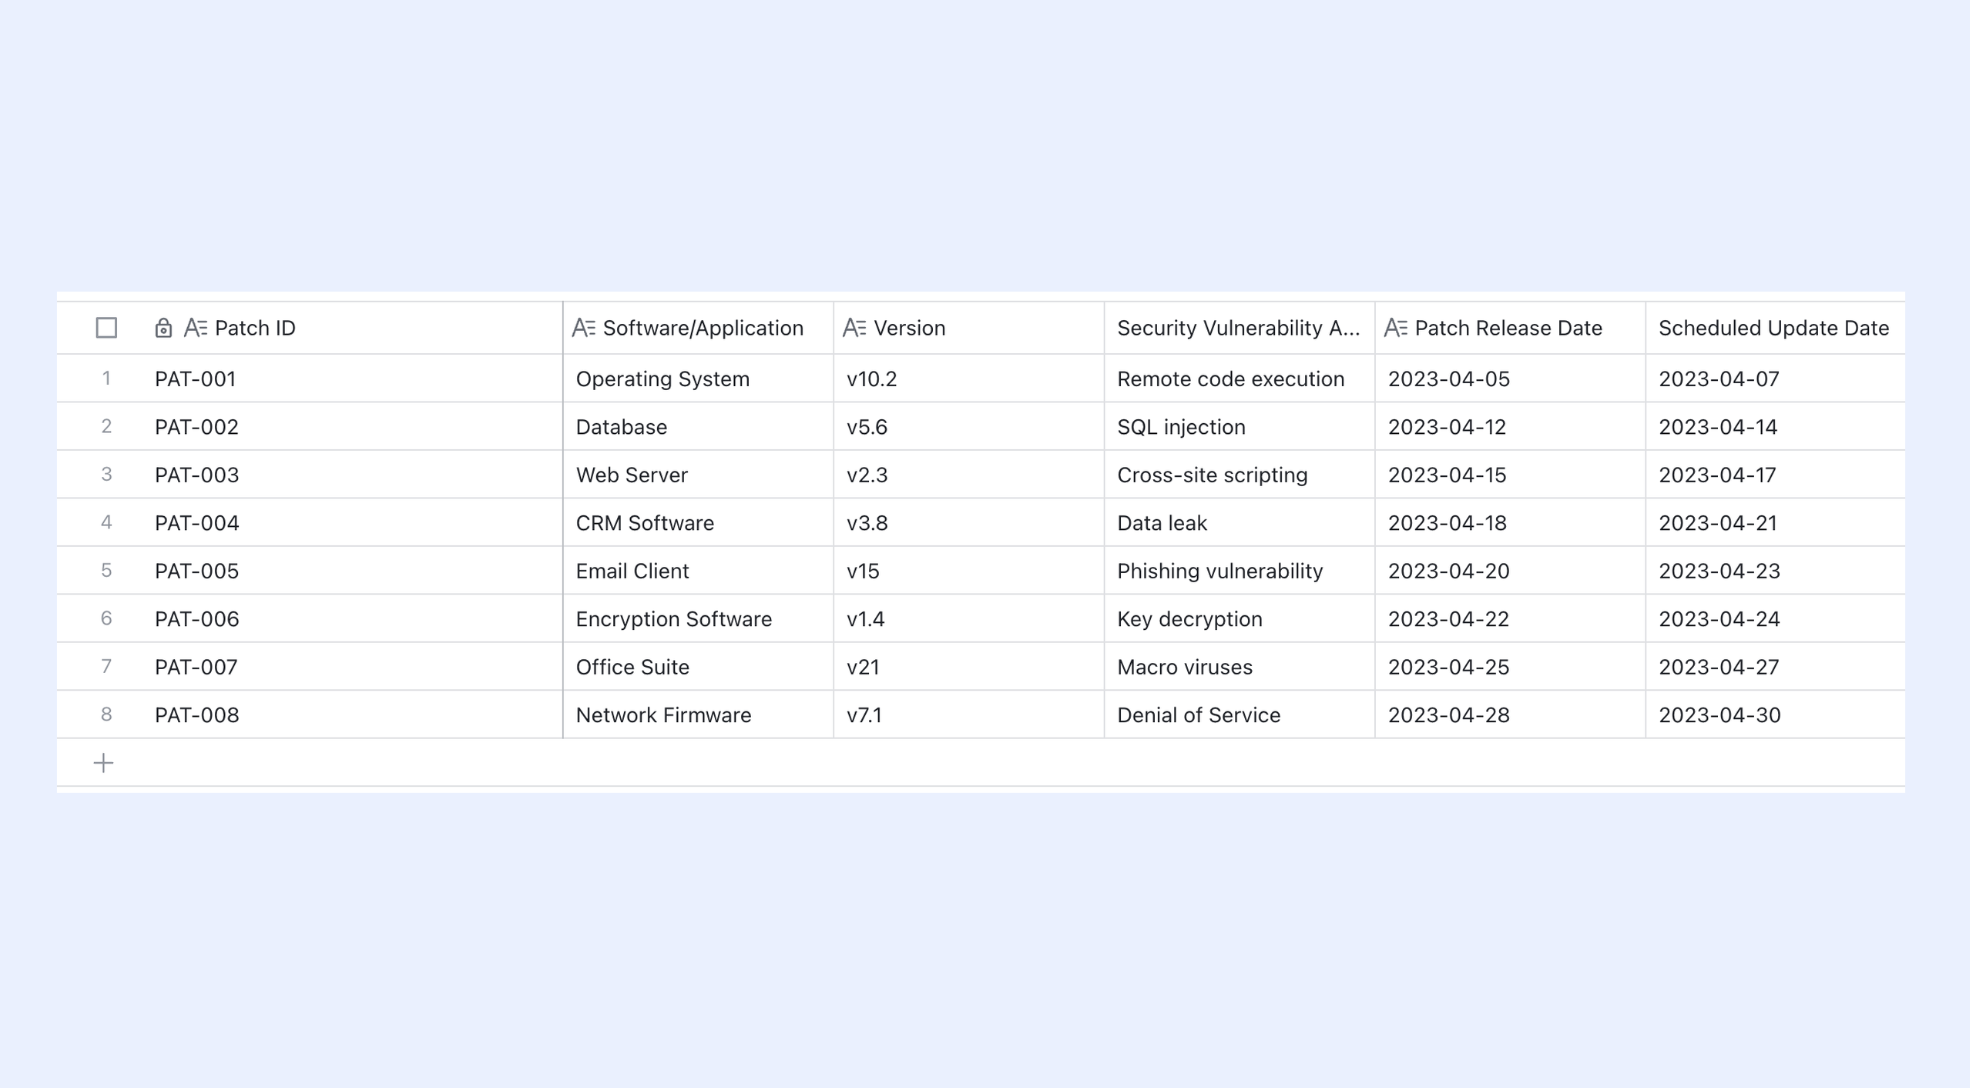
Task: Add a new row with the plus icon
Action: [103, 763]
